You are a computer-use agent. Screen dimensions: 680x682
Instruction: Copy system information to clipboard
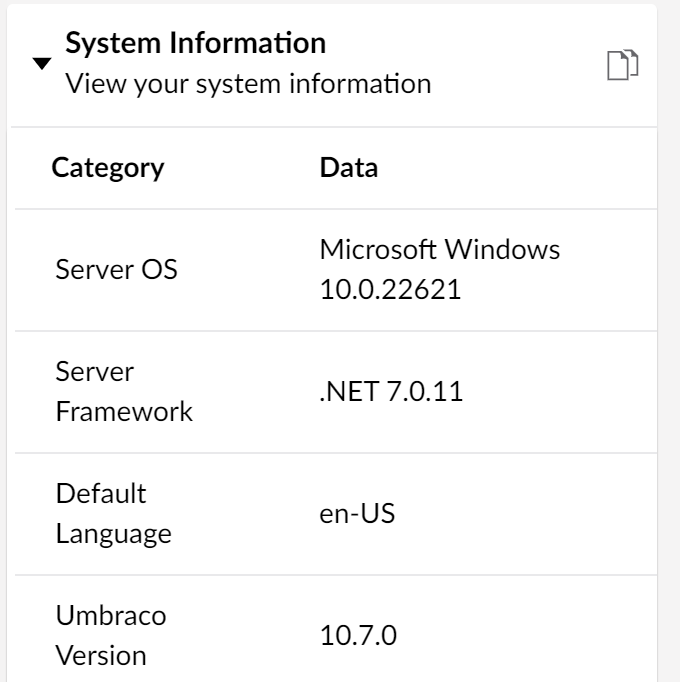[x=623, y=65]
